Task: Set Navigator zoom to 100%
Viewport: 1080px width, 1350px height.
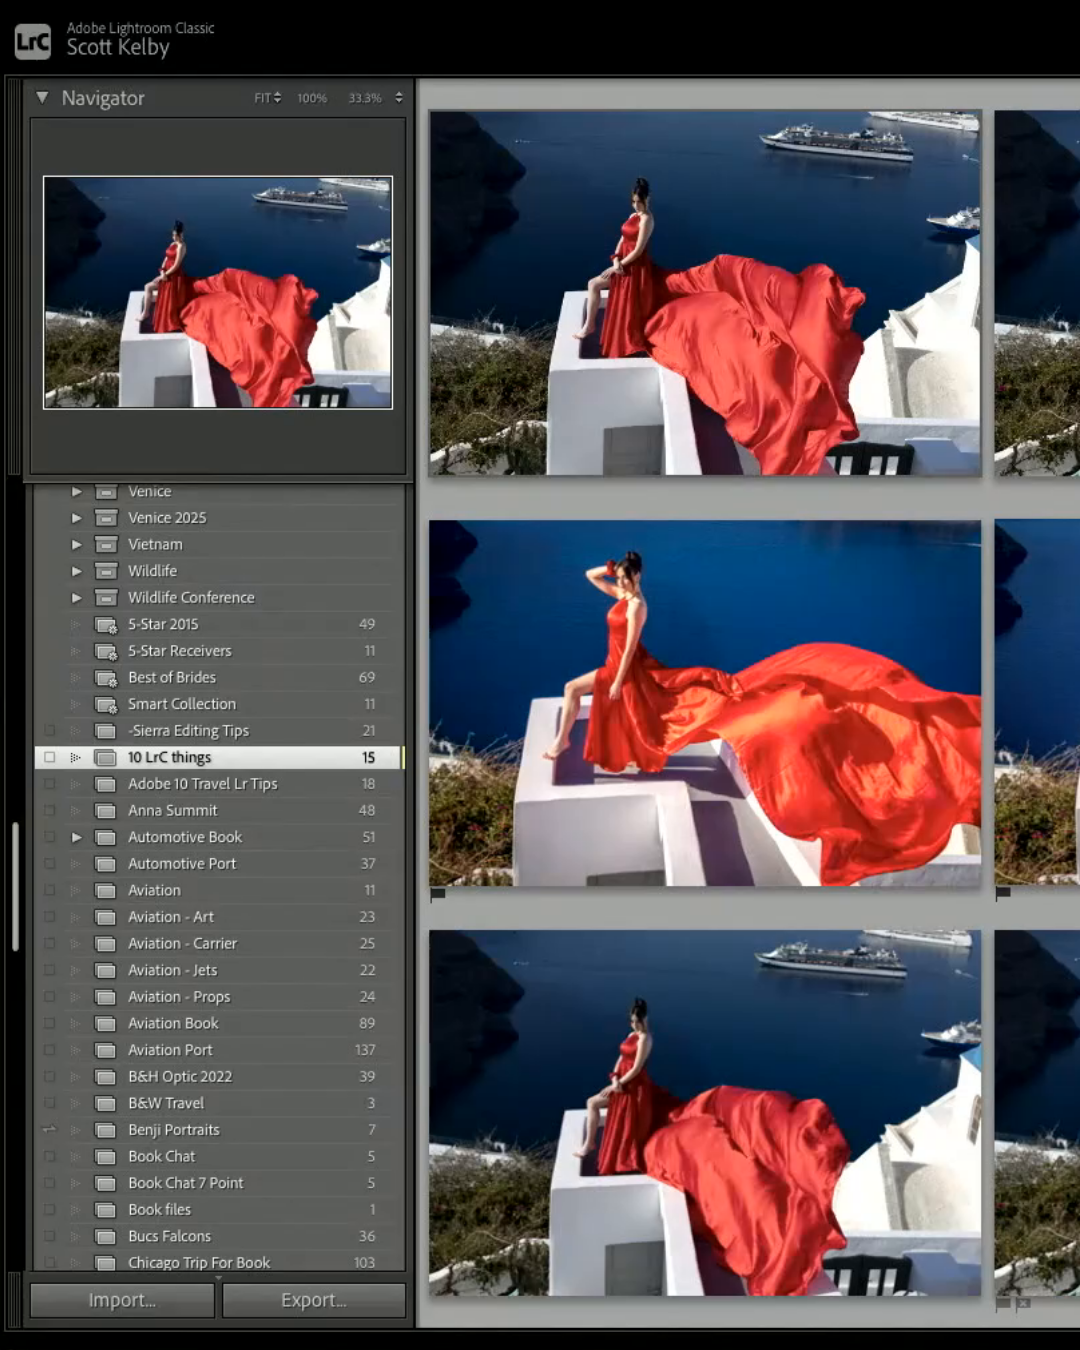Action: pos(312,98)
